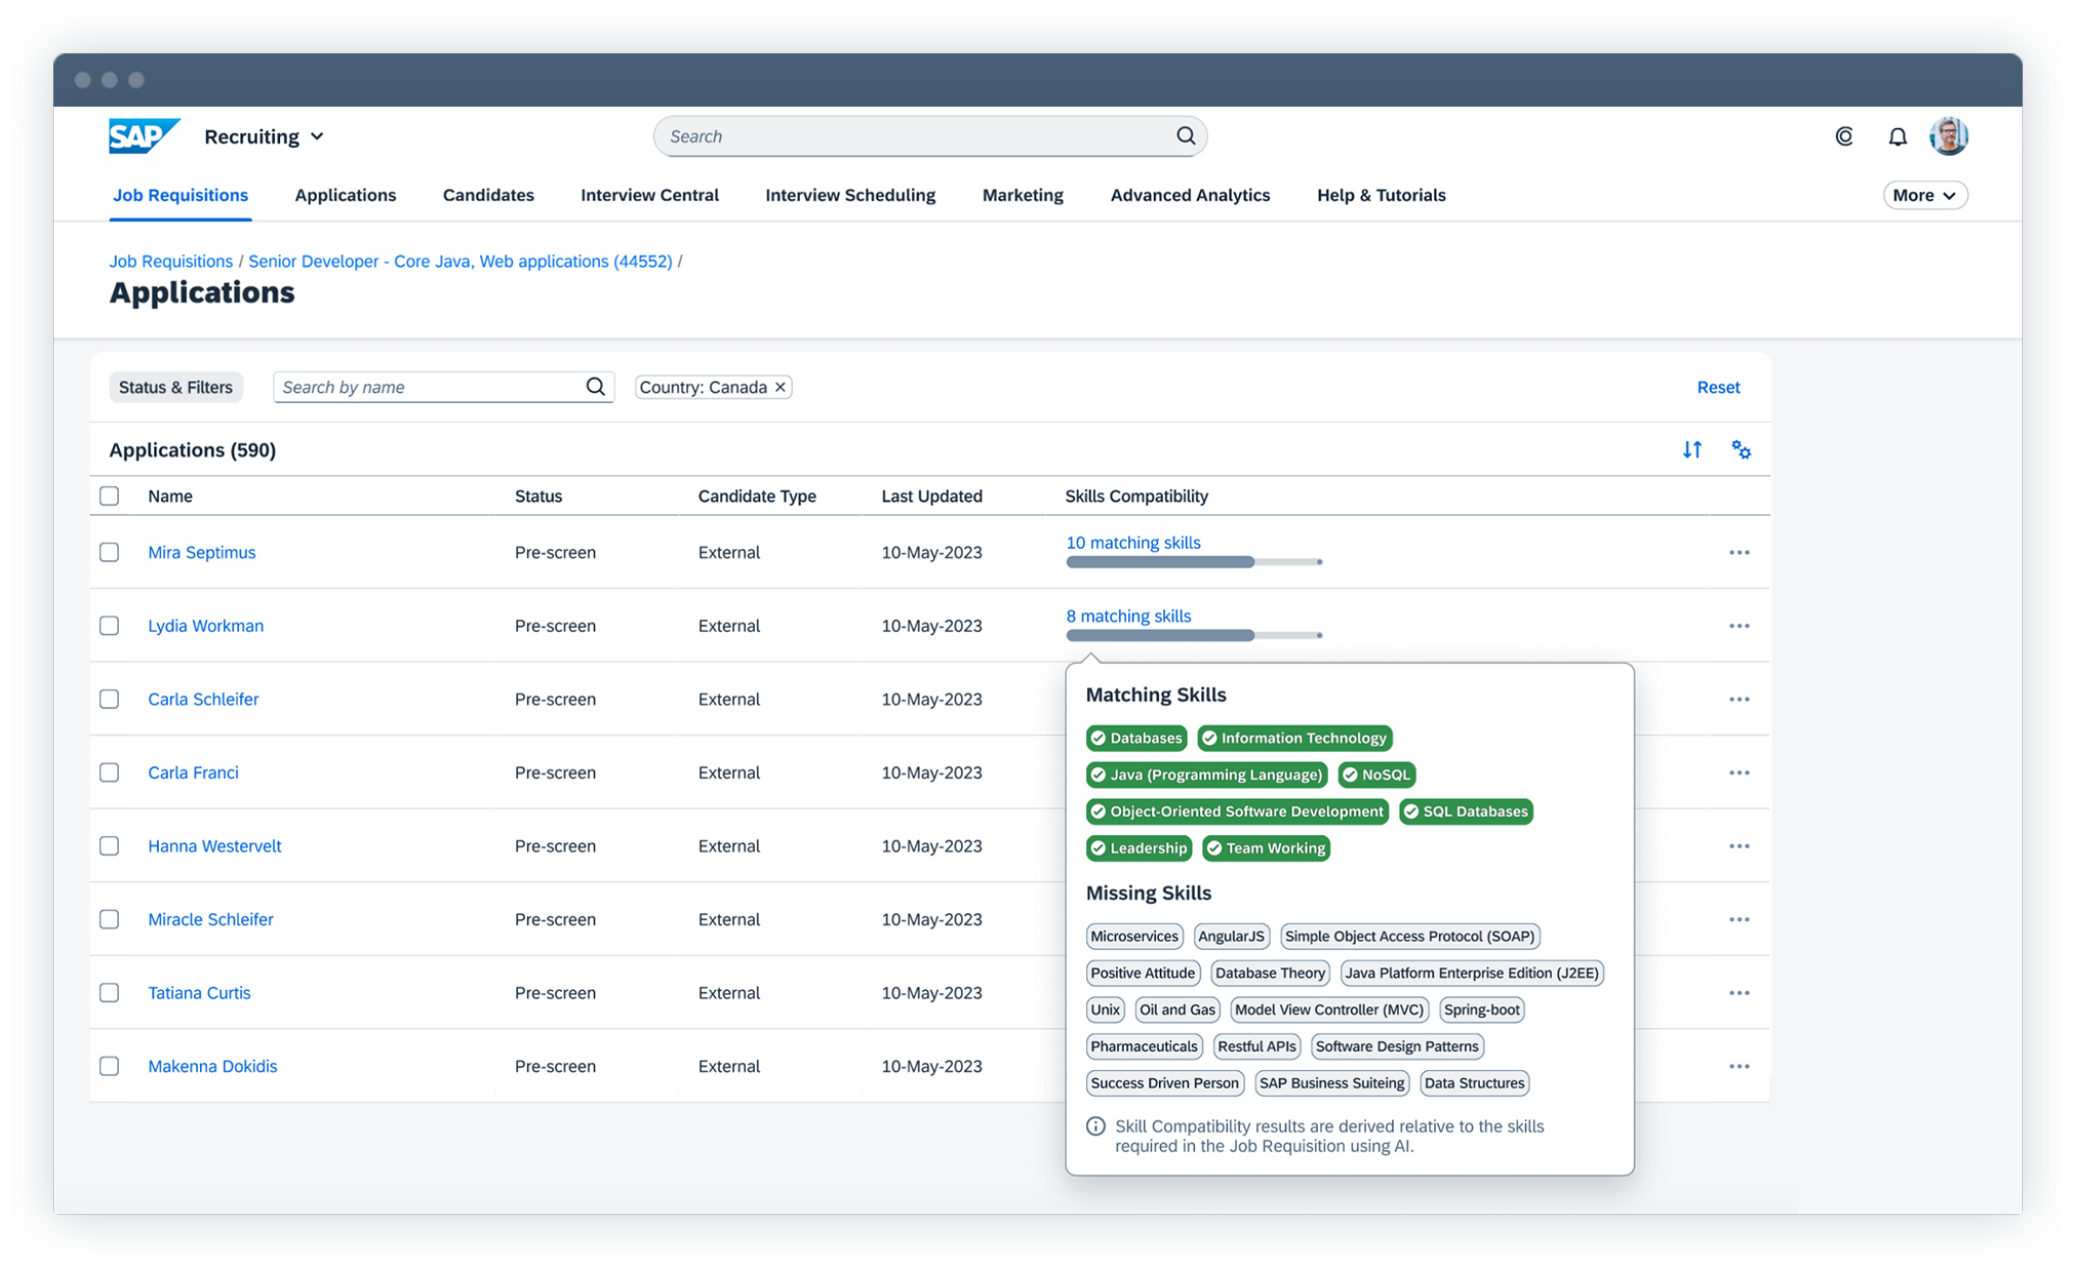Open the actions menu for Carla Schleifer

[x=1739, y=700]
